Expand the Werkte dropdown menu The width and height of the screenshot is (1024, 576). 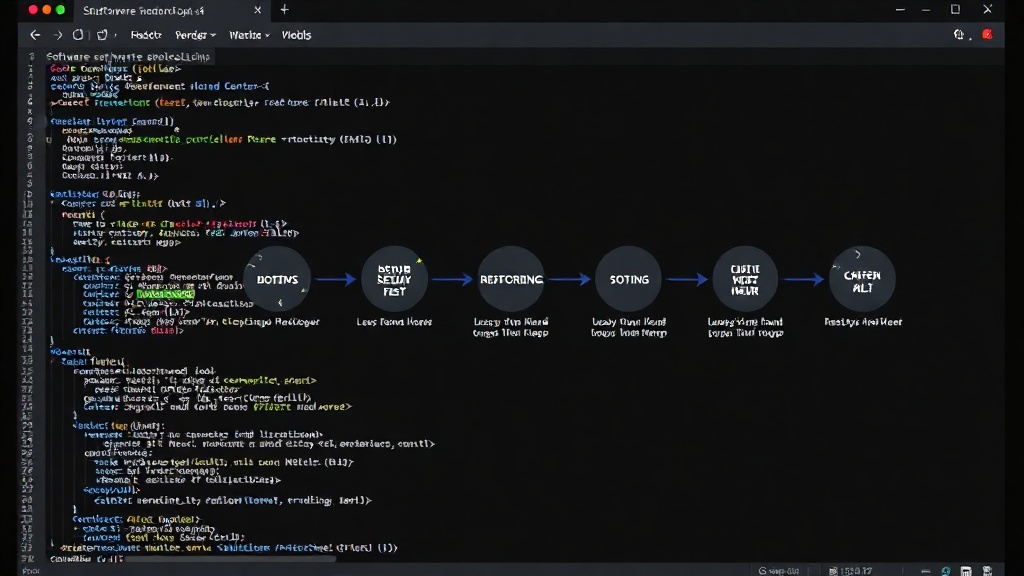pyautogui.click(x=249, y=35)
